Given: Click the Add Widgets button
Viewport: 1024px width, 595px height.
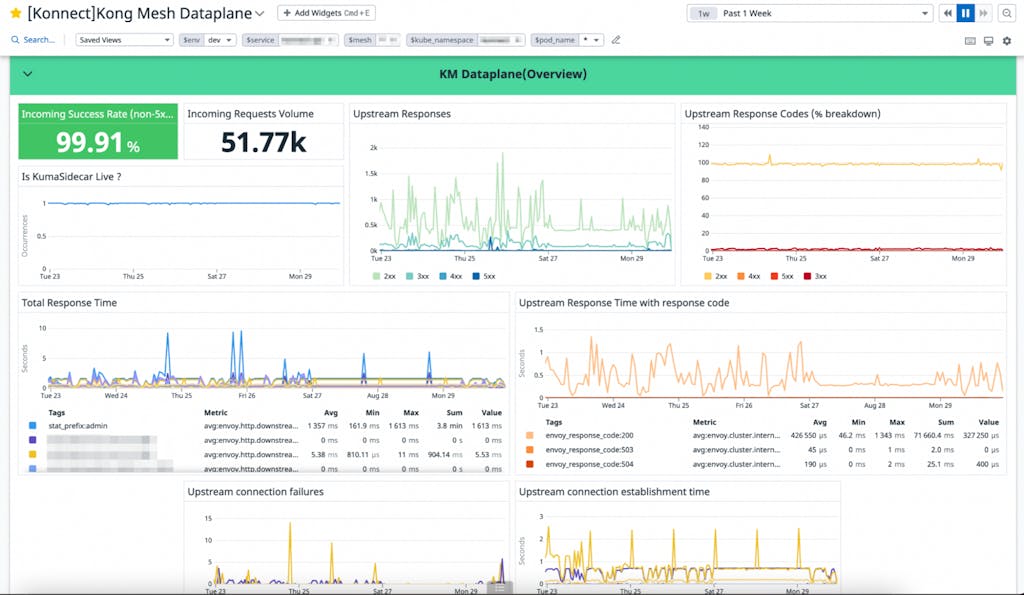Looking at the screenshot, I should [326, 13].
